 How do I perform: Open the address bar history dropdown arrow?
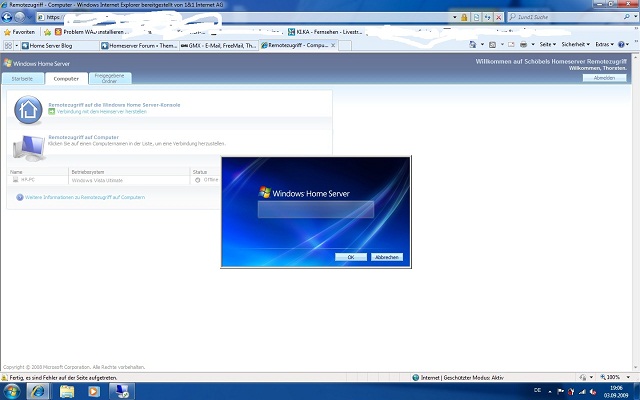click(455, 17)
